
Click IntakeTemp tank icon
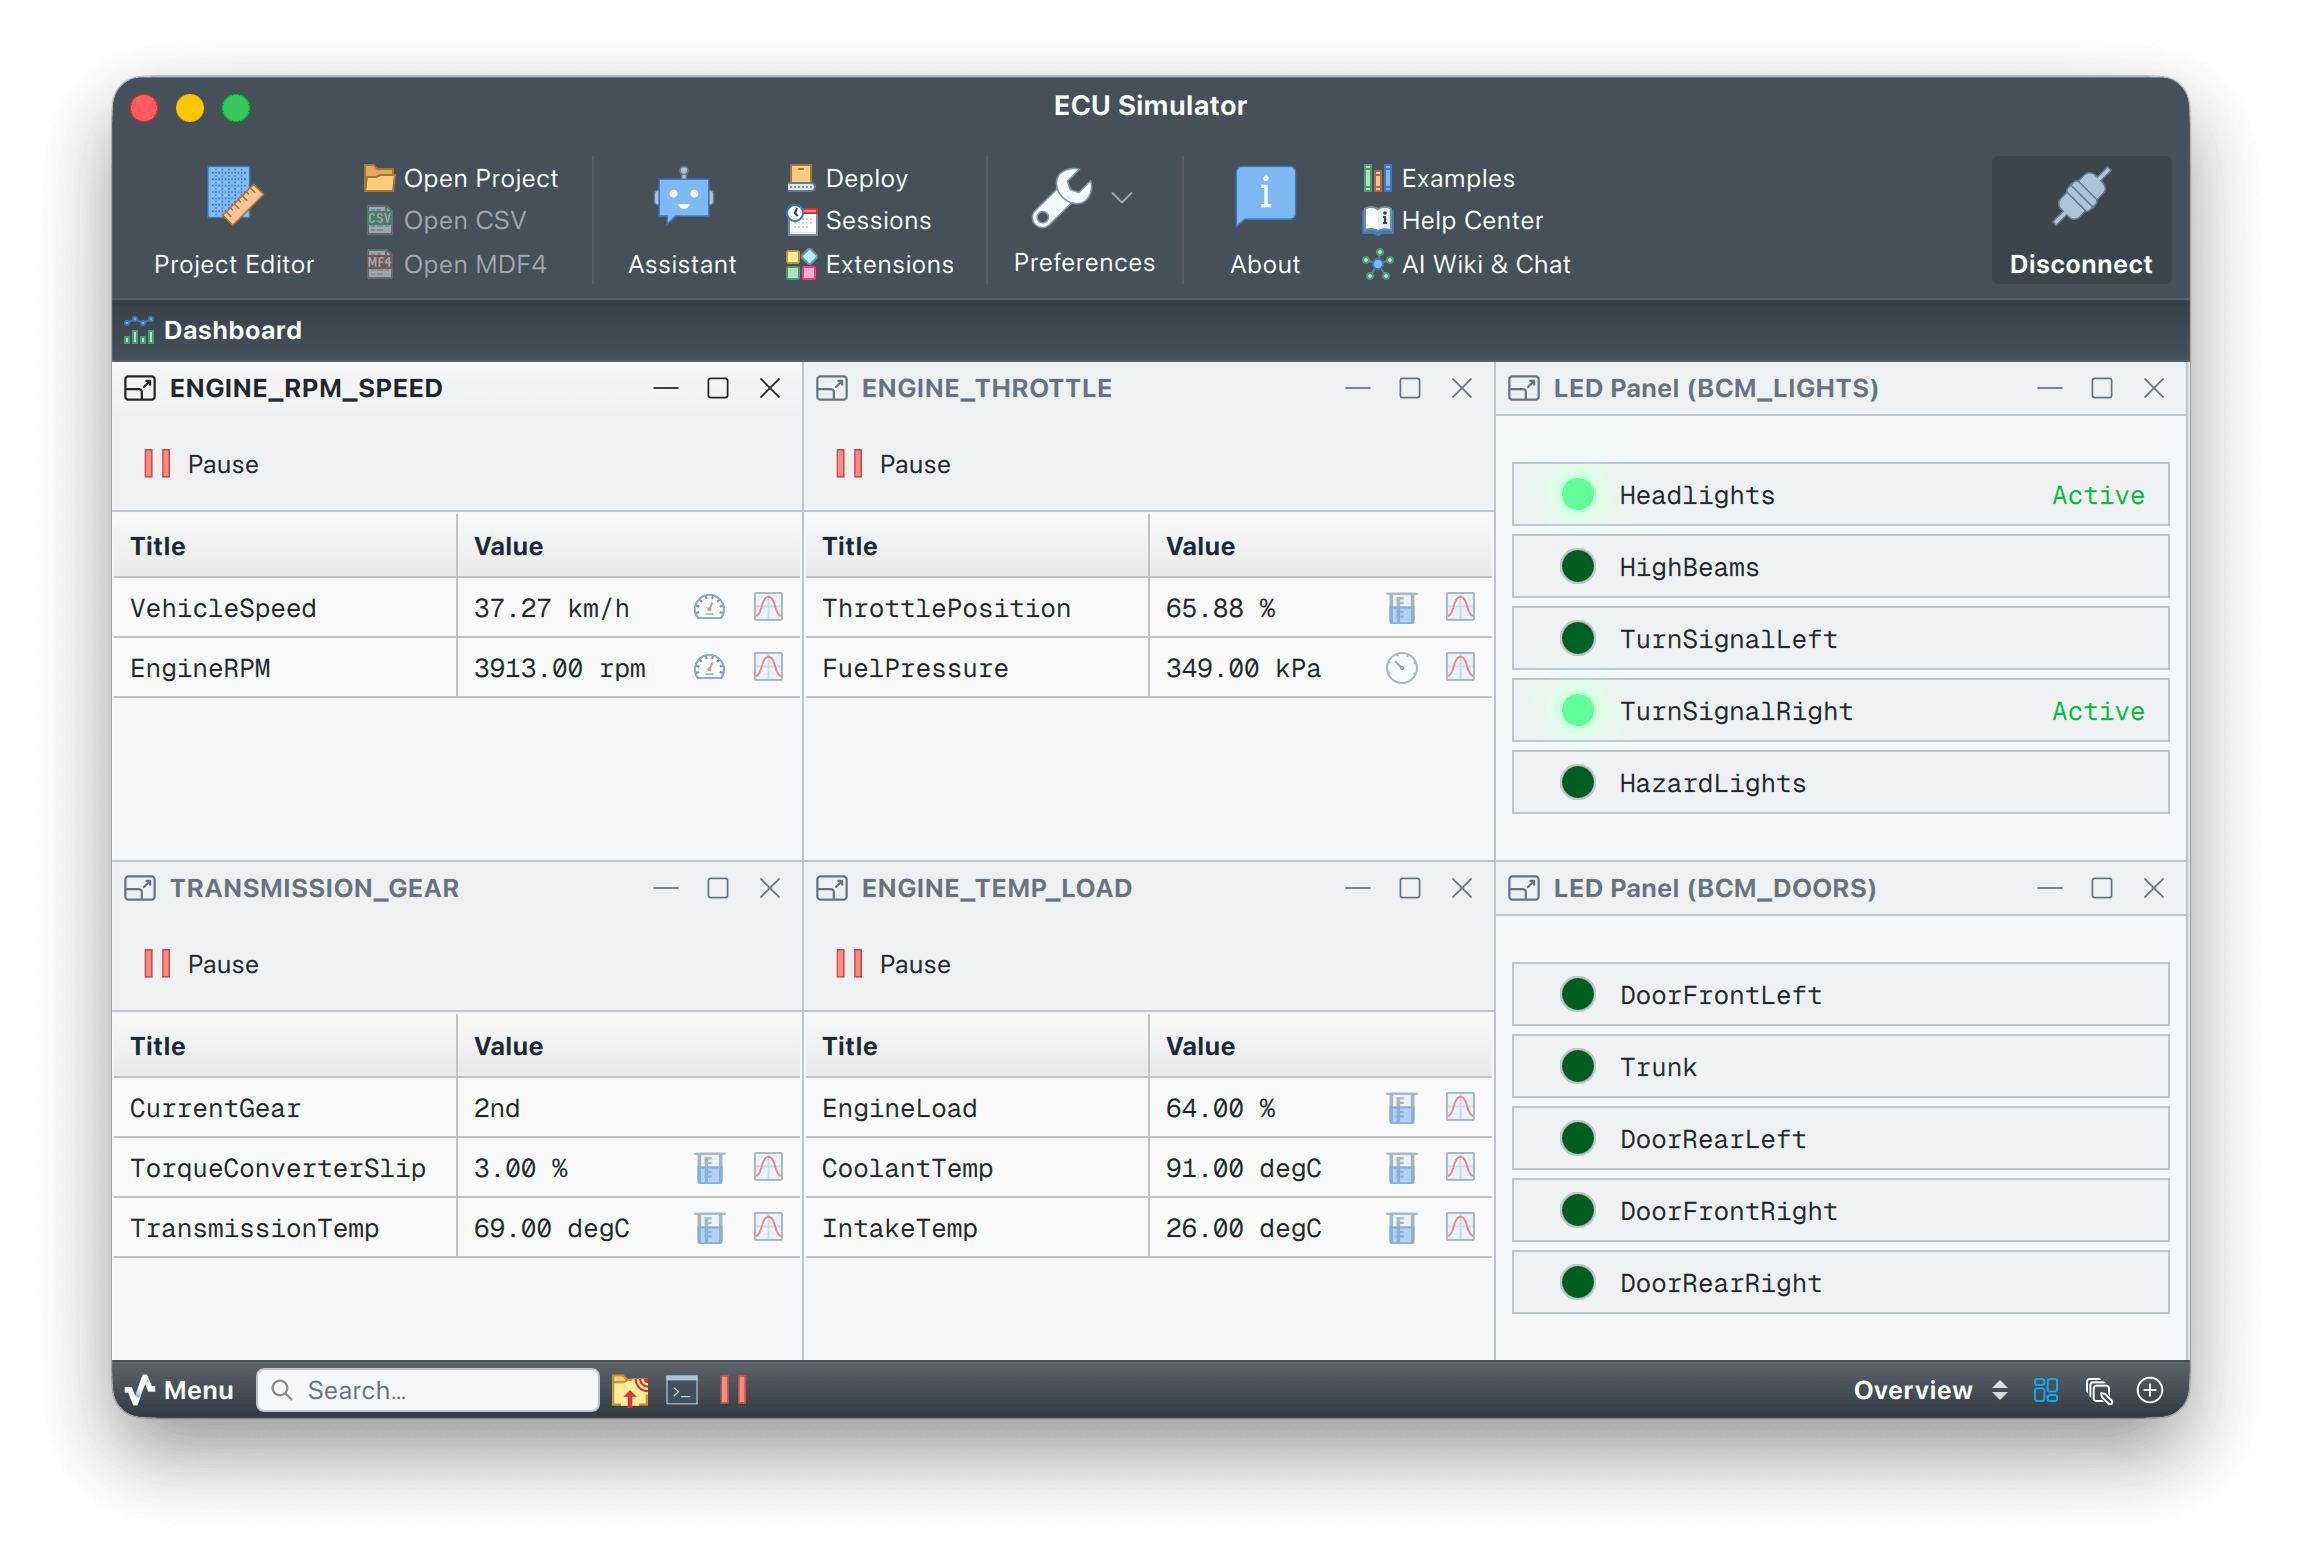pos(1402,1227)
